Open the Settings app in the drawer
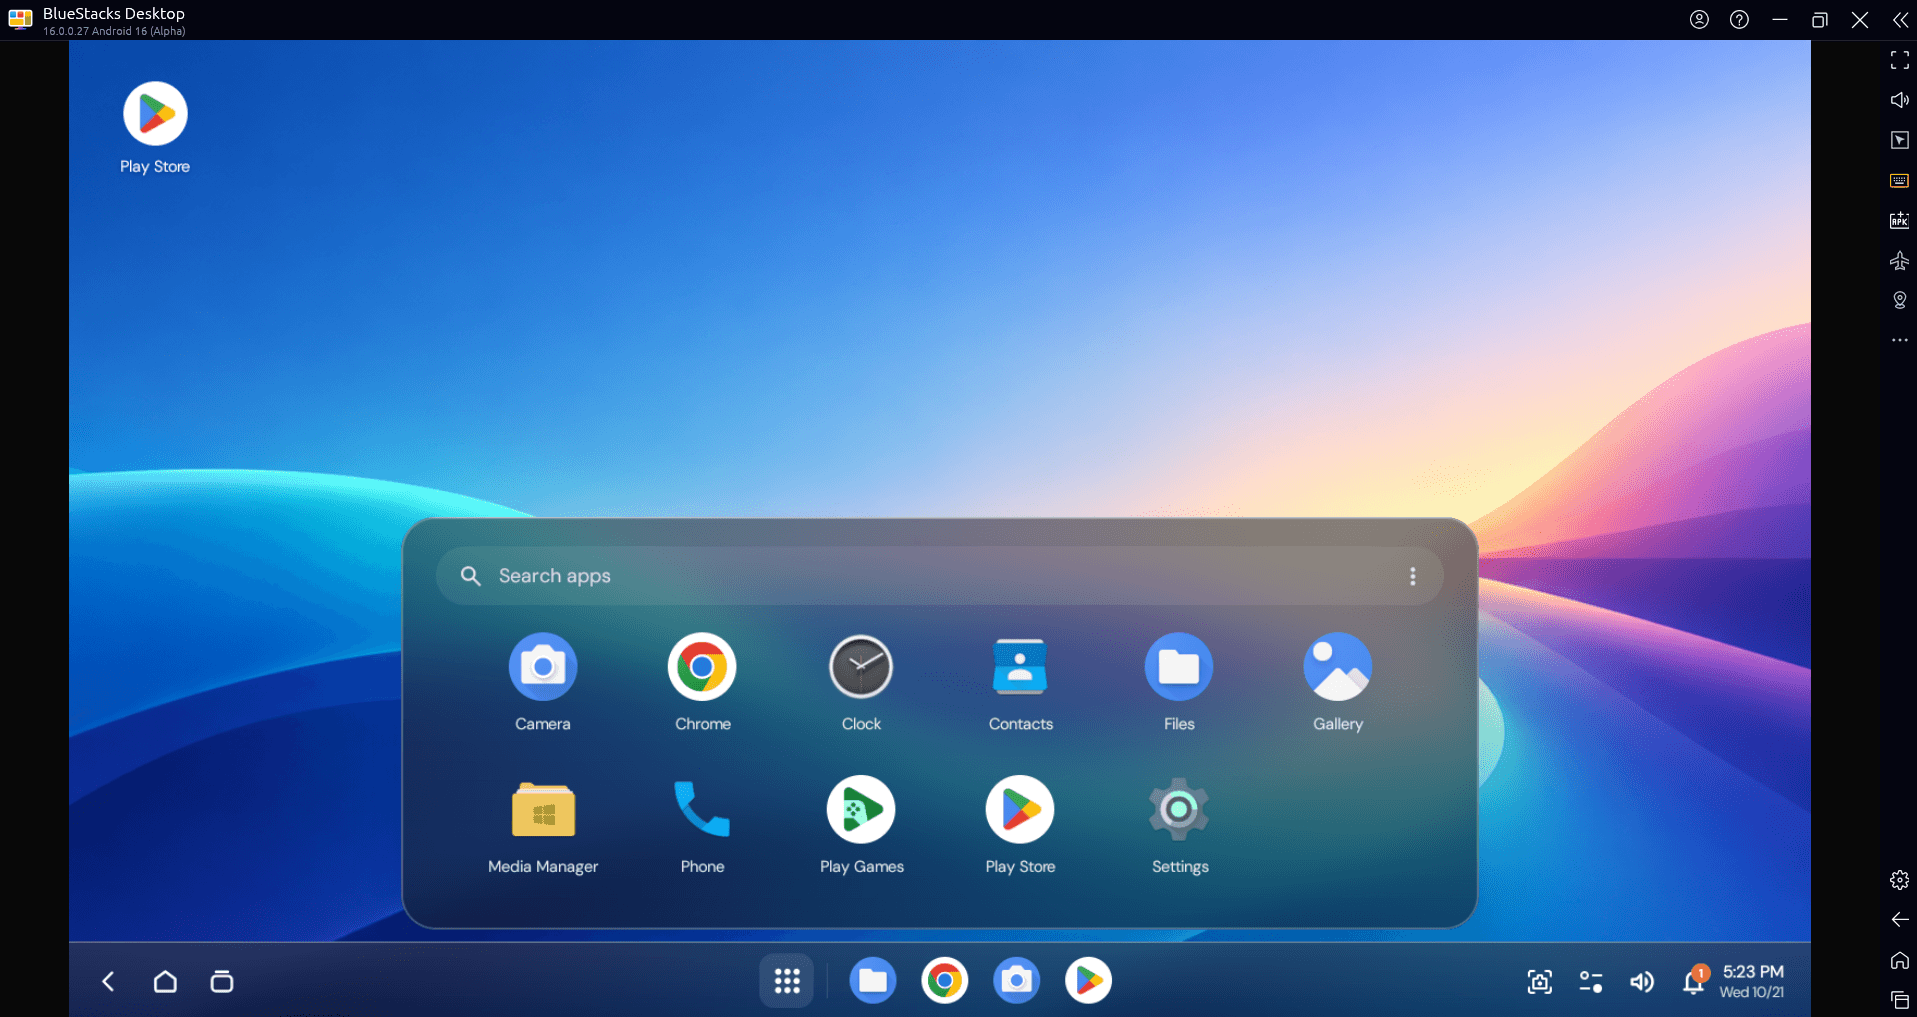Image resolution: width=1917 pixels, height=1017 pixels. 1179,810
